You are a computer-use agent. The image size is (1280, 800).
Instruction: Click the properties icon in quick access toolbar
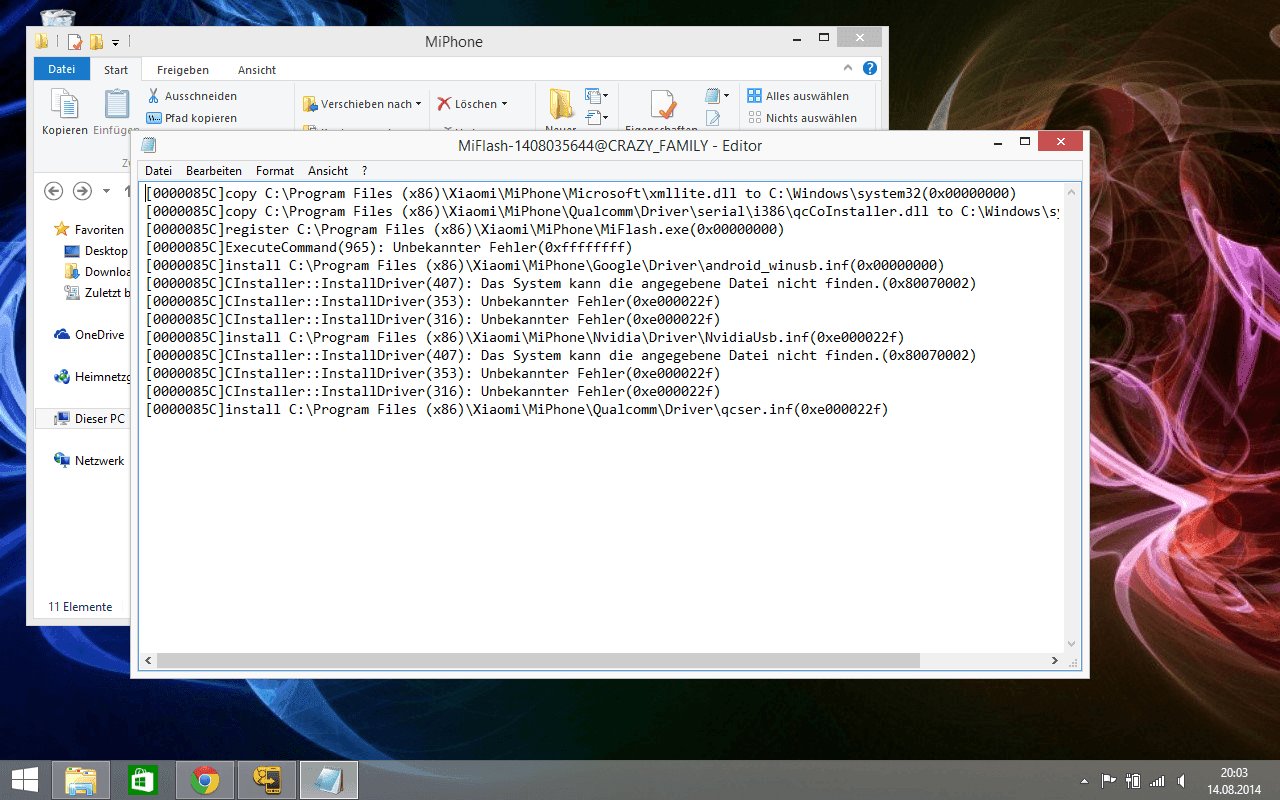tap(75, 41)
